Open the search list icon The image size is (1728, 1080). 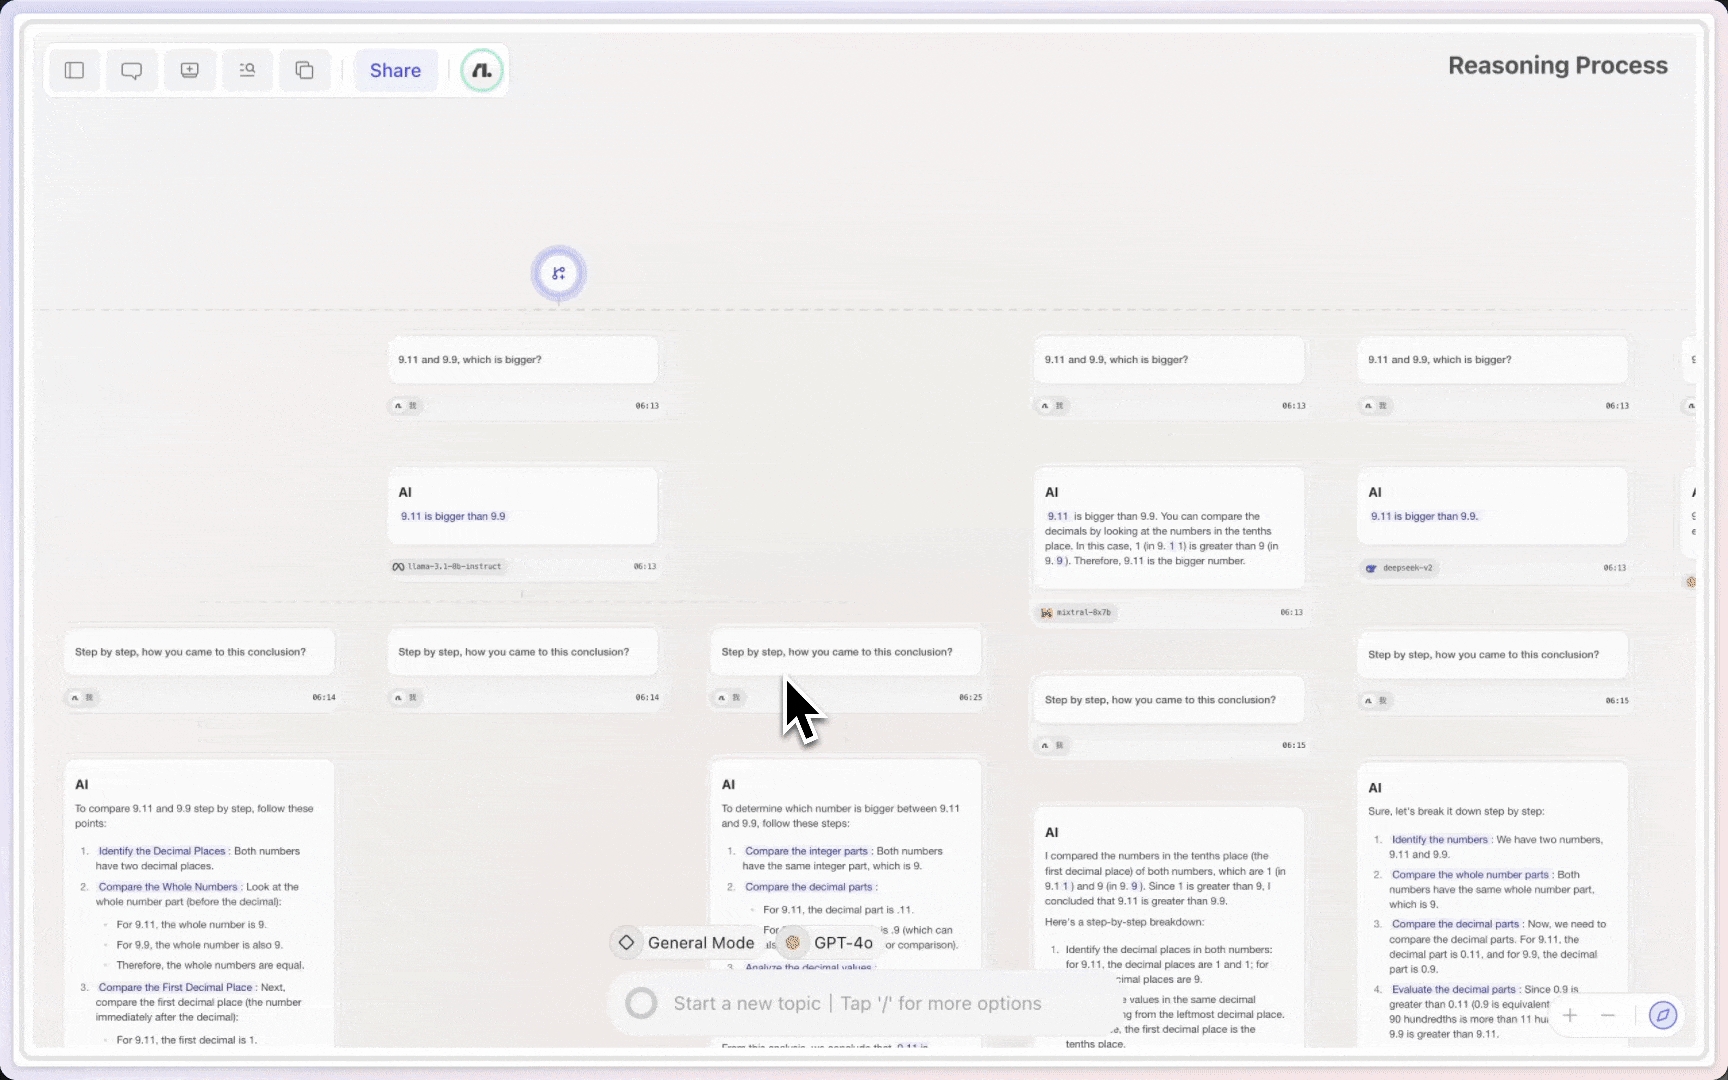click(247, 70)
